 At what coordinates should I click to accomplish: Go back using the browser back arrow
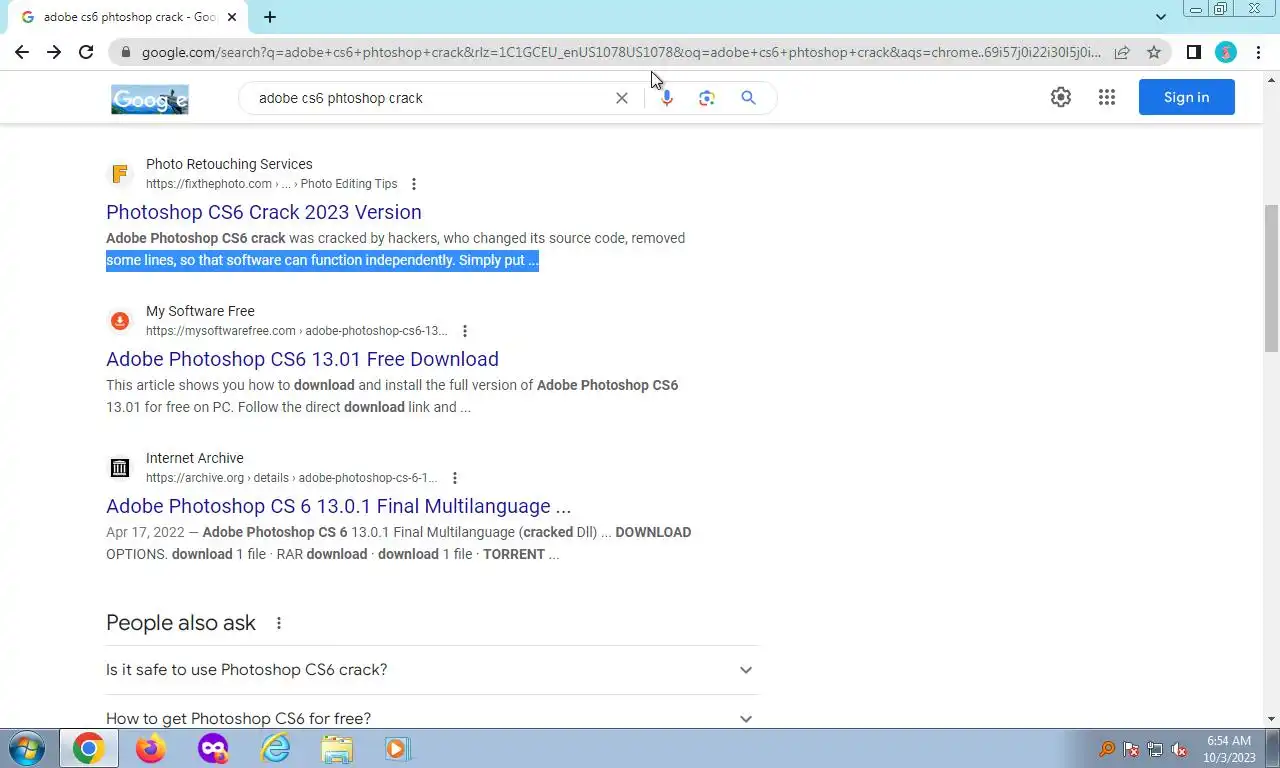(x=22, y=52)
